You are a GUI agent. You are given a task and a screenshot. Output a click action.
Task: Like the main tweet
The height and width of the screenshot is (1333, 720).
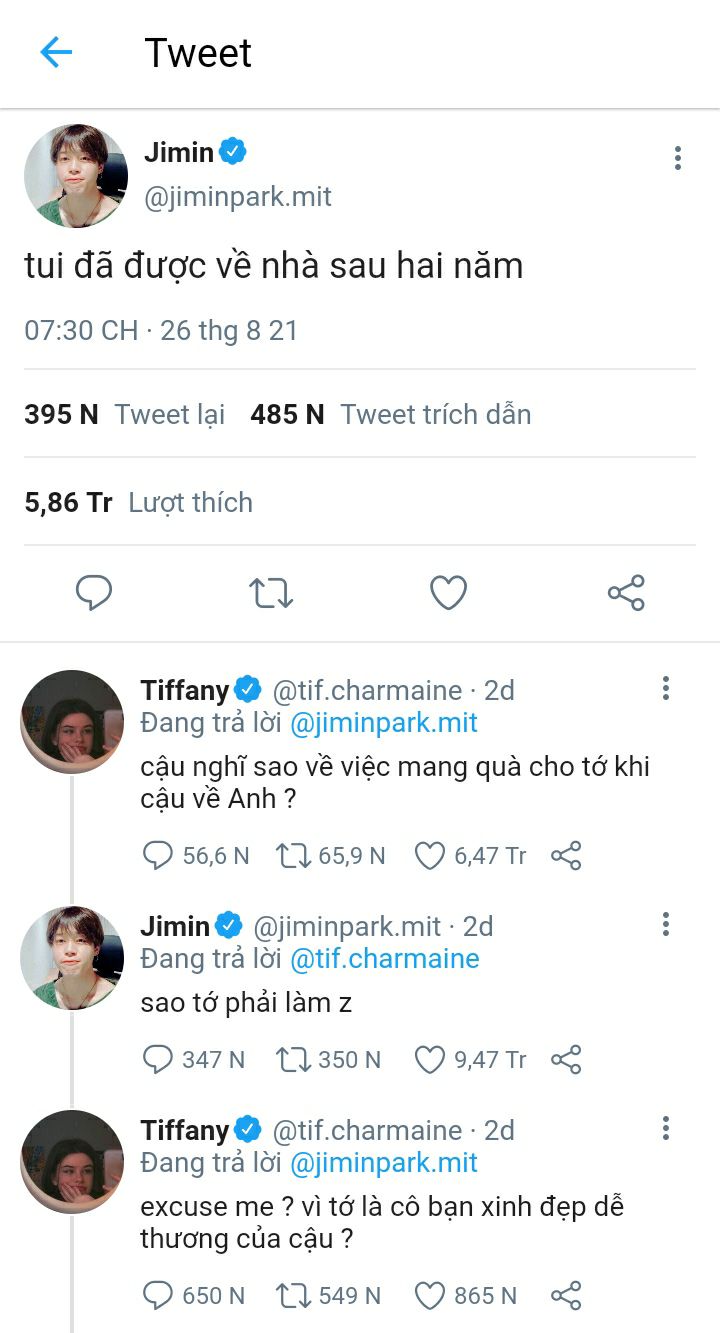448,593
